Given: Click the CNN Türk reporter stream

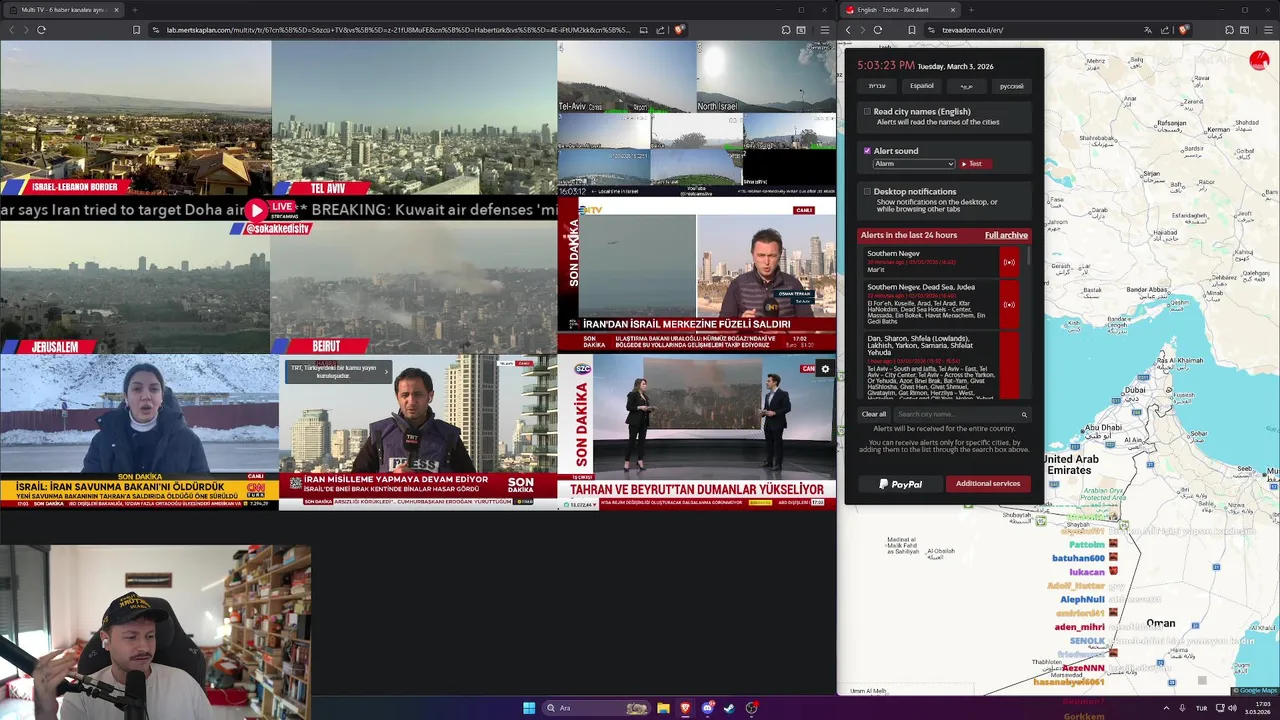Looking at the screenshot, I should [x=139, y=432].
